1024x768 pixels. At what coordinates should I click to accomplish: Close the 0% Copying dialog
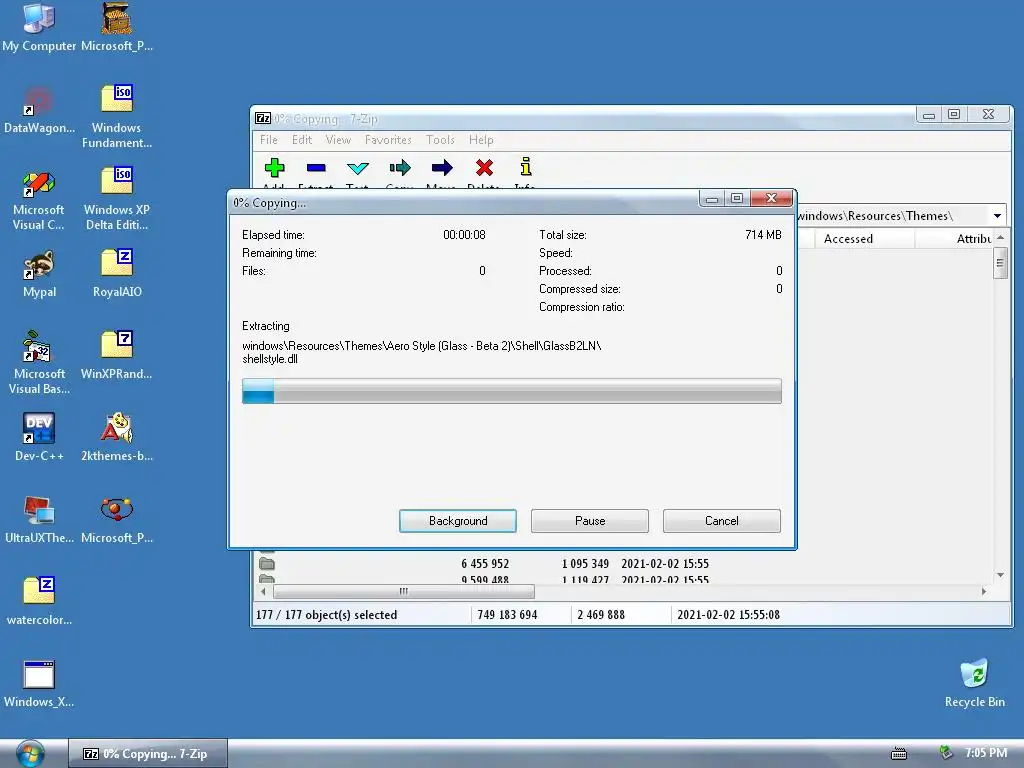pos(771,199)
